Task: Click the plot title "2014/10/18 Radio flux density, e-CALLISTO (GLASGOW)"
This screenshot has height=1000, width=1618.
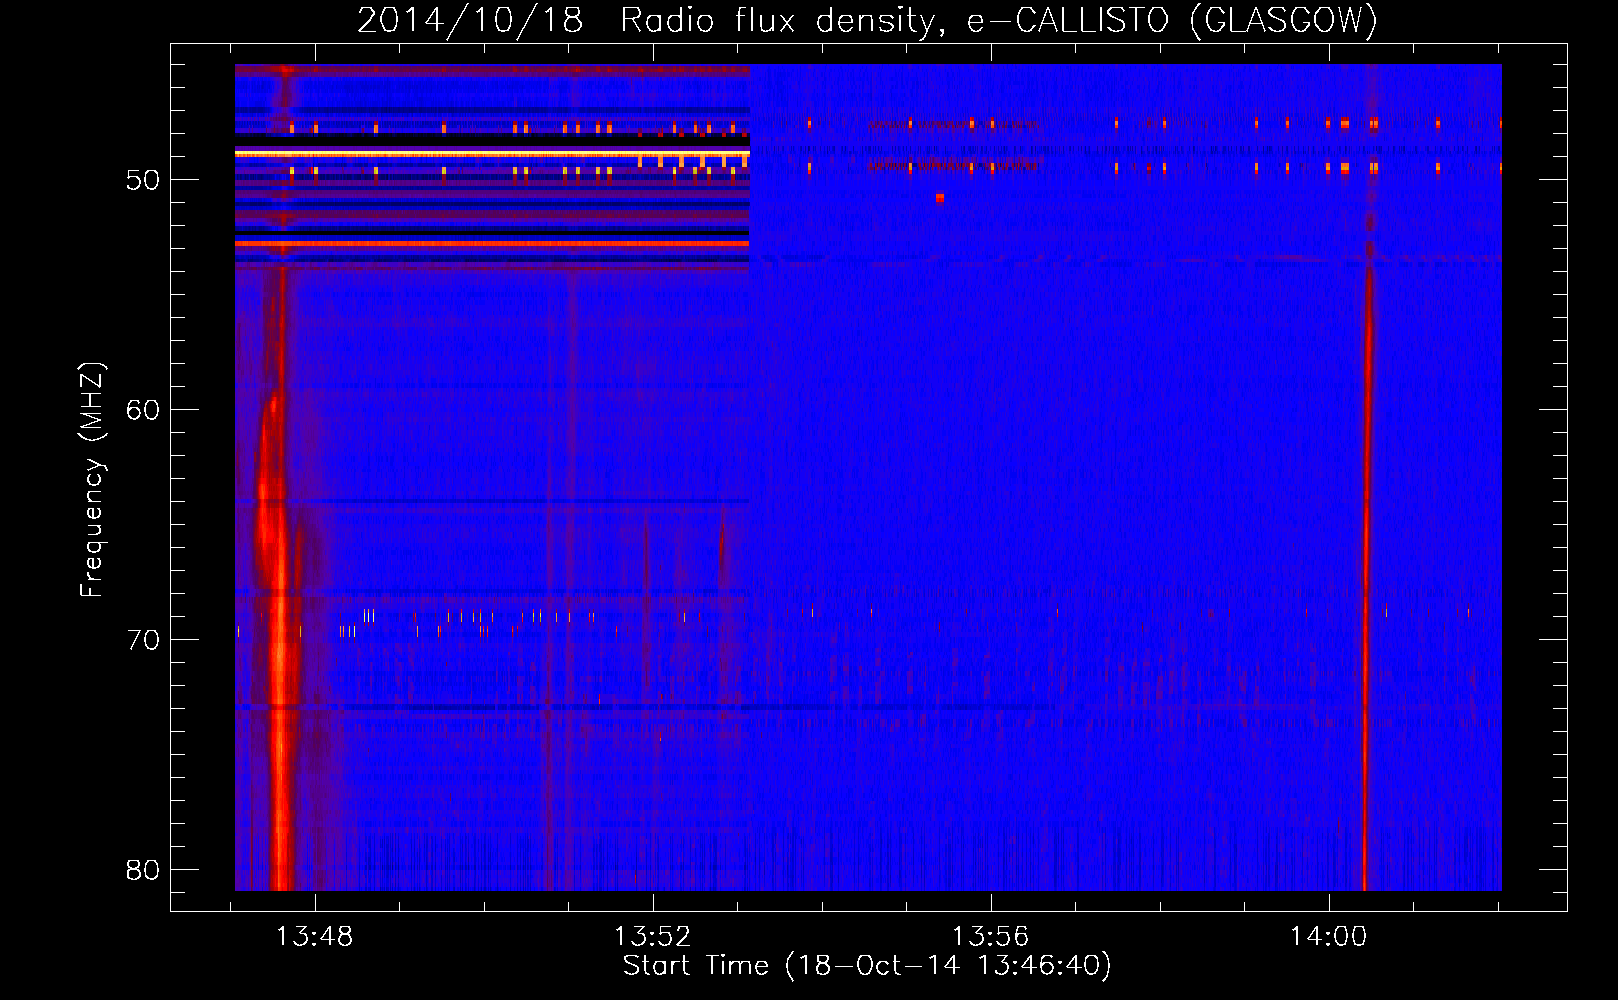Action: pyautogui.click(x=867, y=20)
